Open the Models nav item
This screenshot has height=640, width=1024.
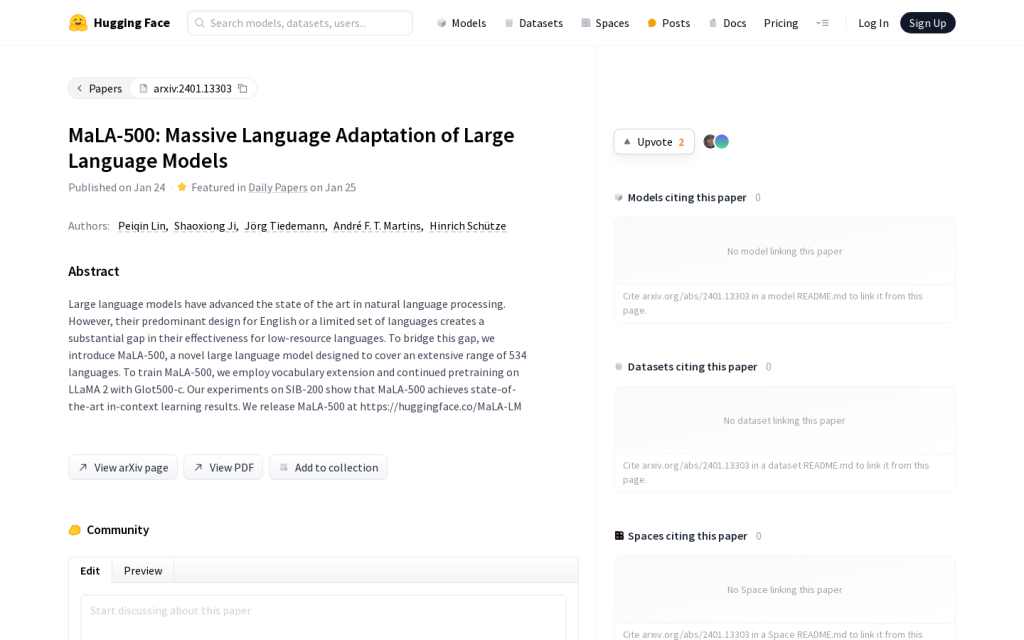461,23
